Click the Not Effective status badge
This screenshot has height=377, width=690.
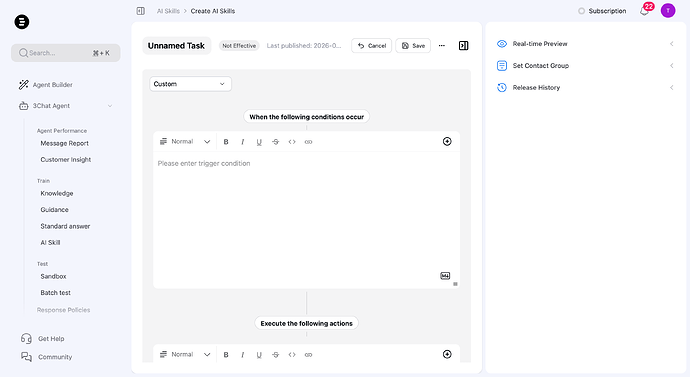click(x=239, y=46)
